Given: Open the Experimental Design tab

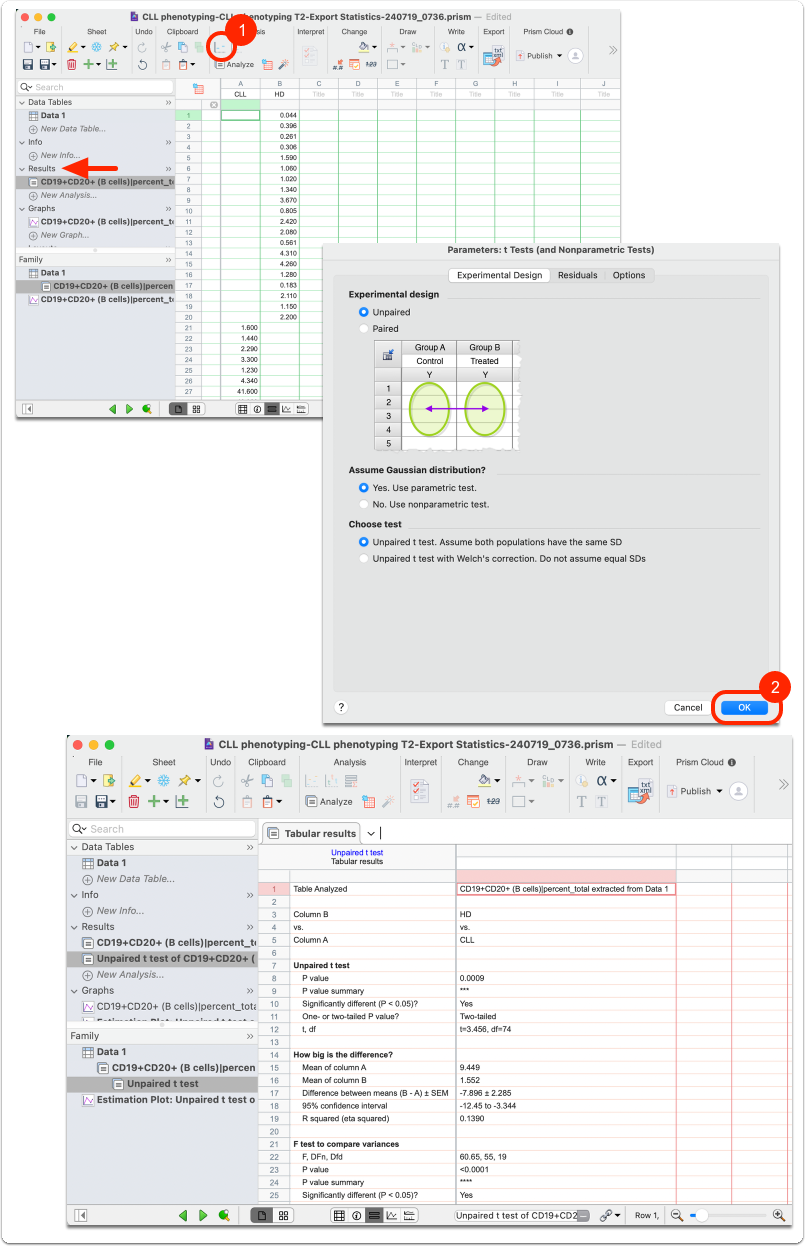Looking at the screenshot, I should (499, 275).
